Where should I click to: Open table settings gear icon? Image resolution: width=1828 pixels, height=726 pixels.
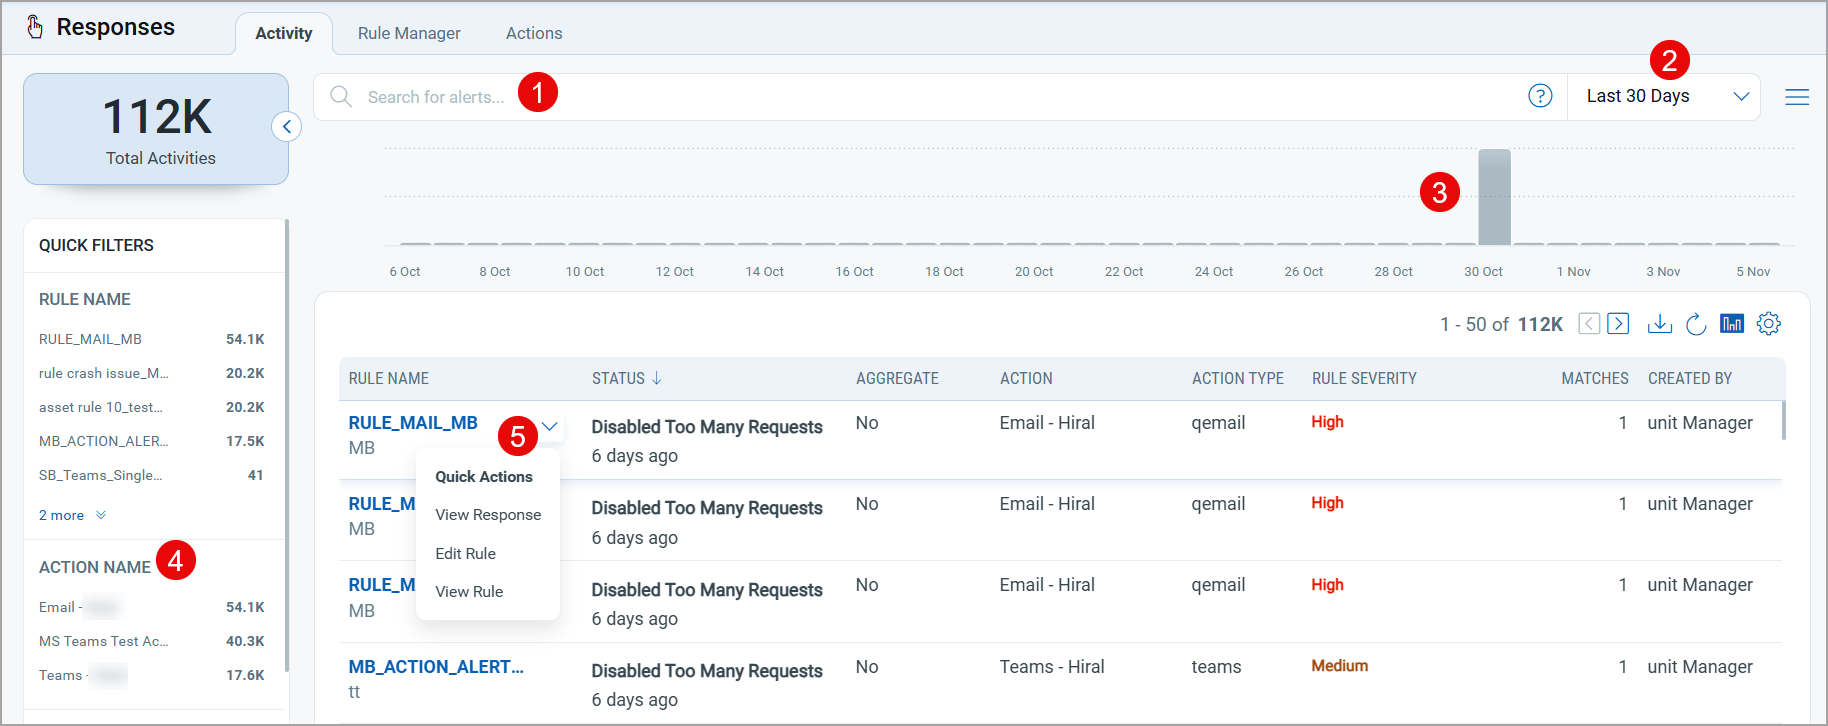pyautogui.click(x=1768, y=324)
